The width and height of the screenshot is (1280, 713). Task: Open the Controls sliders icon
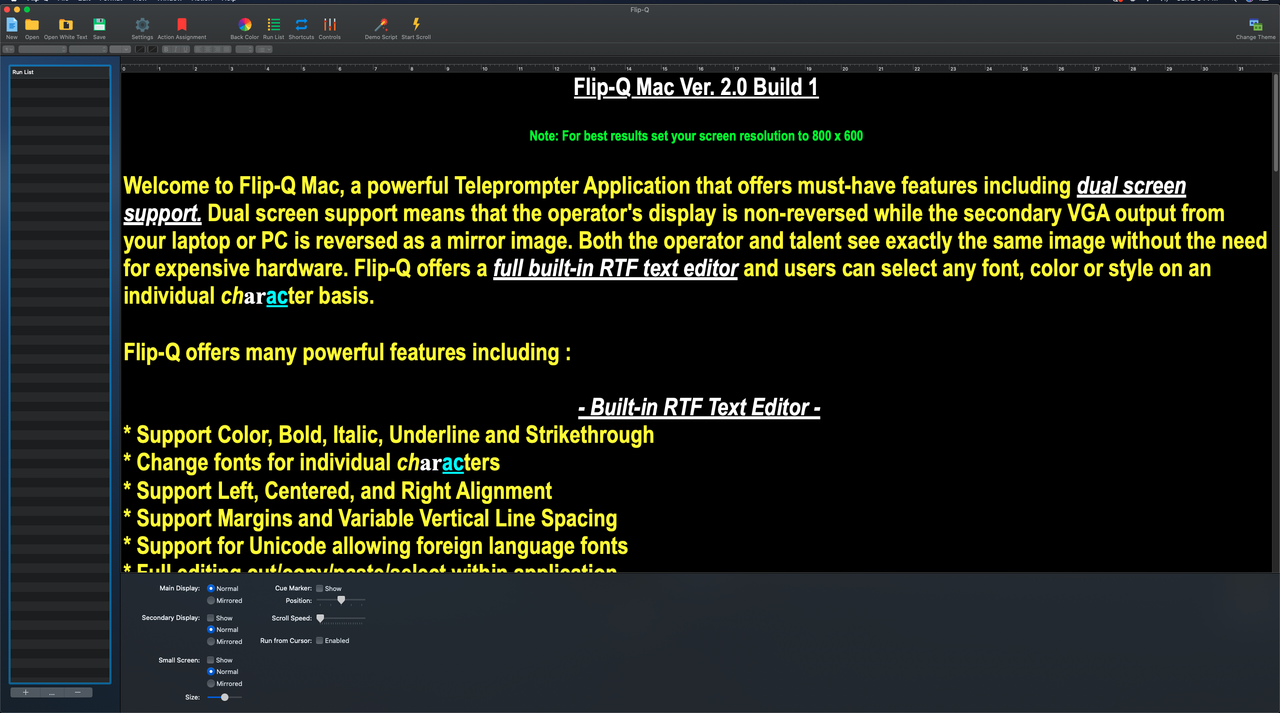[x=329, y=25]
